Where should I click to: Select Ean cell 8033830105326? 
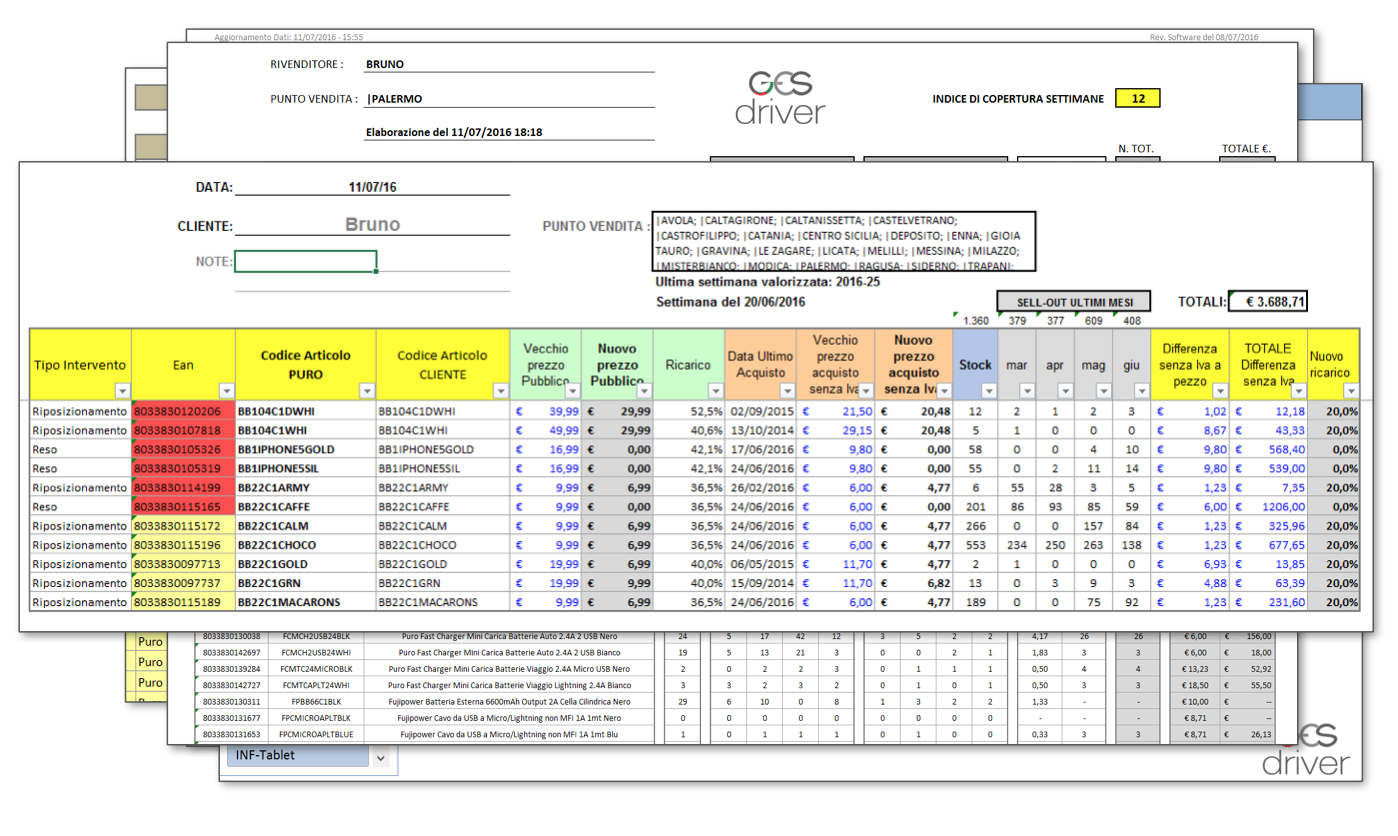tap(183, 449)
